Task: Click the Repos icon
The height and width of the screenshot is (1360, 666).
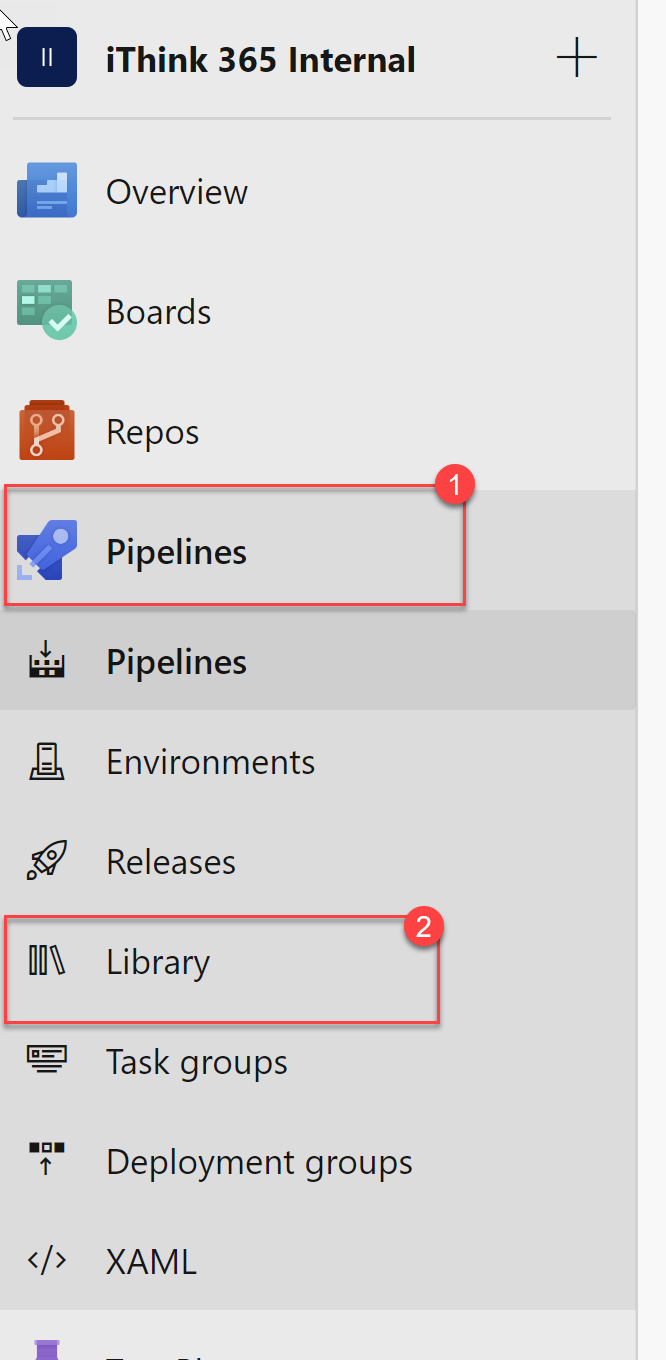Action: pos(47,431)
